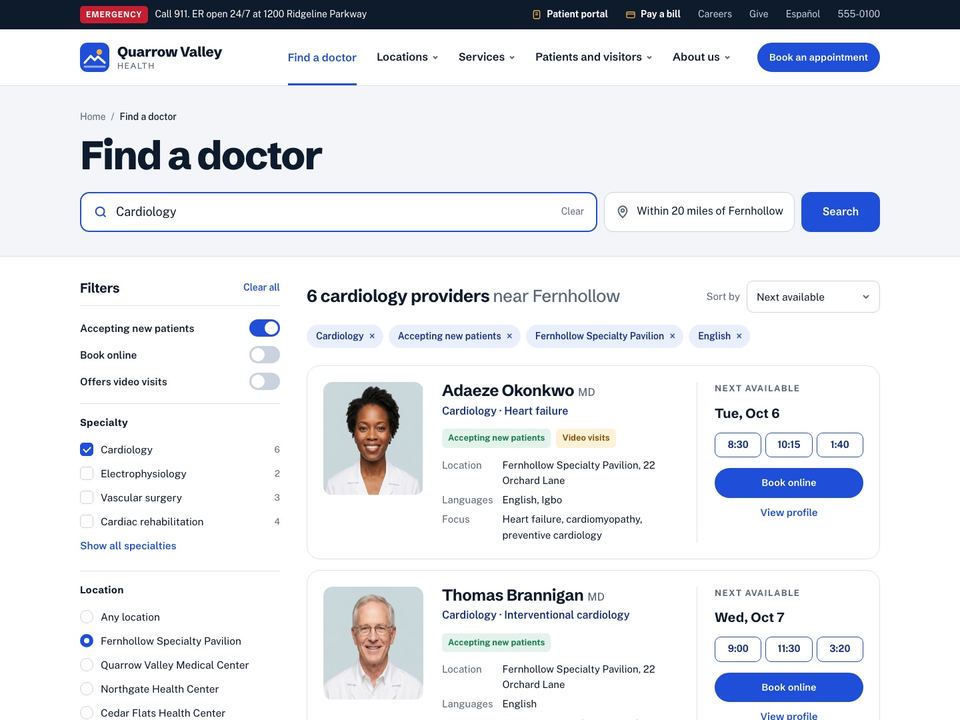Pick the 9:00 slot on Wed, Oct 7
The width and height of the screenshot is (960, 720).
(x=738, y=649)
